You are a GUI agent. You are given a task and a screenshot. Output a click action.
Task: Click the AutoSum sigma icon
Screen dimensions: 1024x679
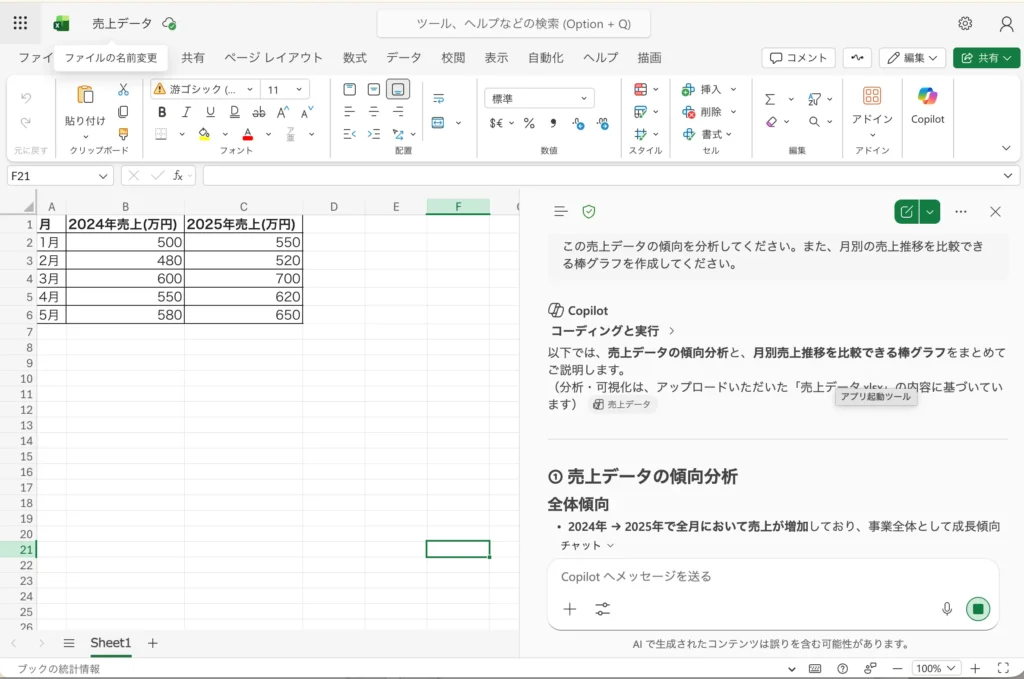point(771,99)
